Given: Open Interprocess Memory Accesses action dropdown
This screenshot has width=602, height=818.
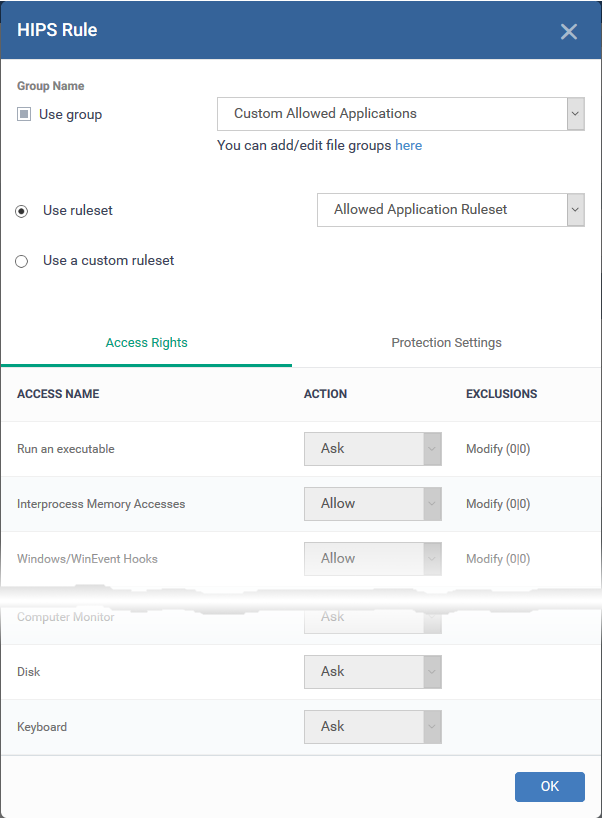Looking at the screenshot, I should click(372, 503).
